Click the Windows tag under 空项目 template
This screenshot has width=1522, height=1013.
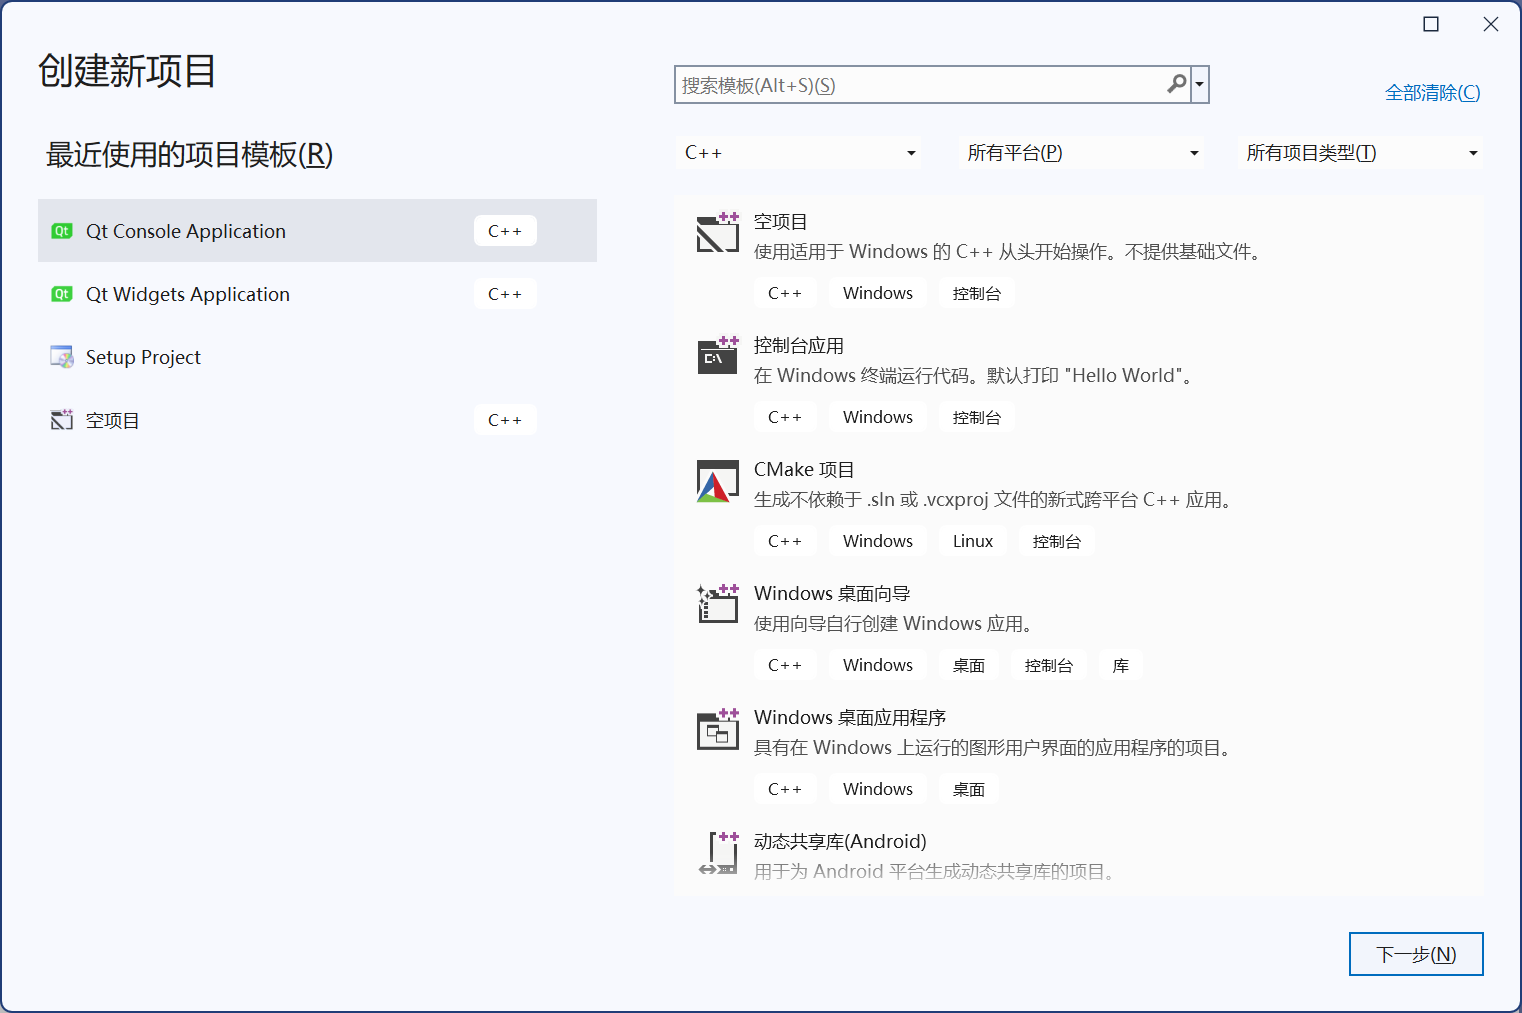878,293
